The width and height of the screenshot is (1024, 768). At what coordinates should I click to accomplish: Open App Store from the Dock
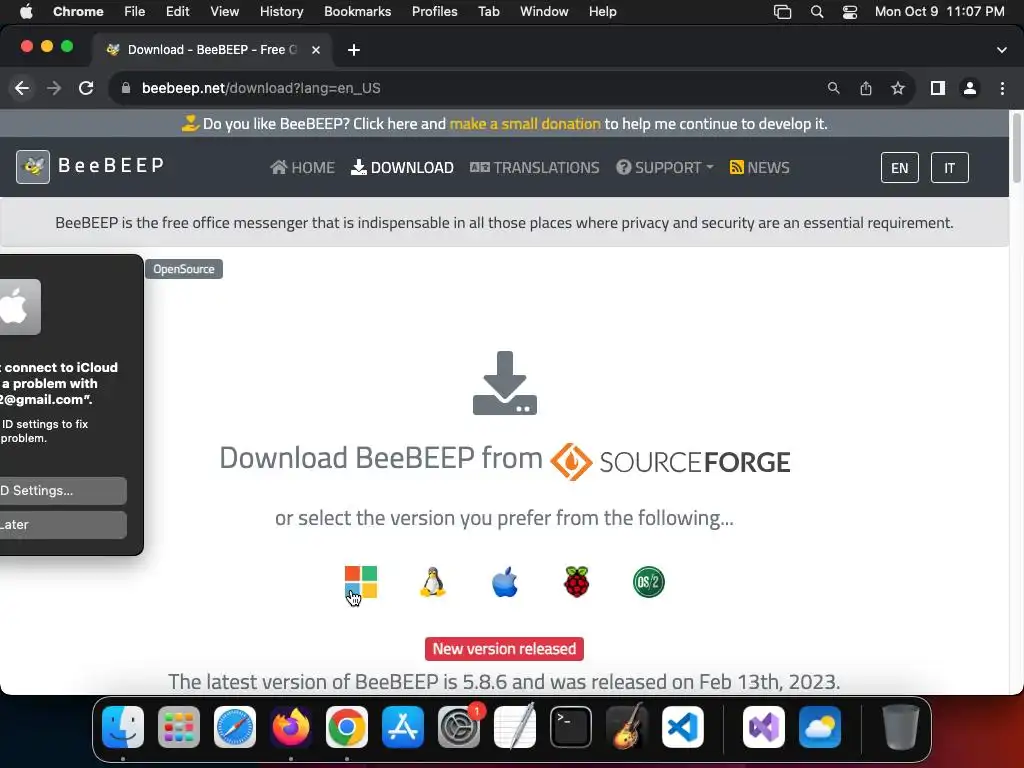click(403, 727)
